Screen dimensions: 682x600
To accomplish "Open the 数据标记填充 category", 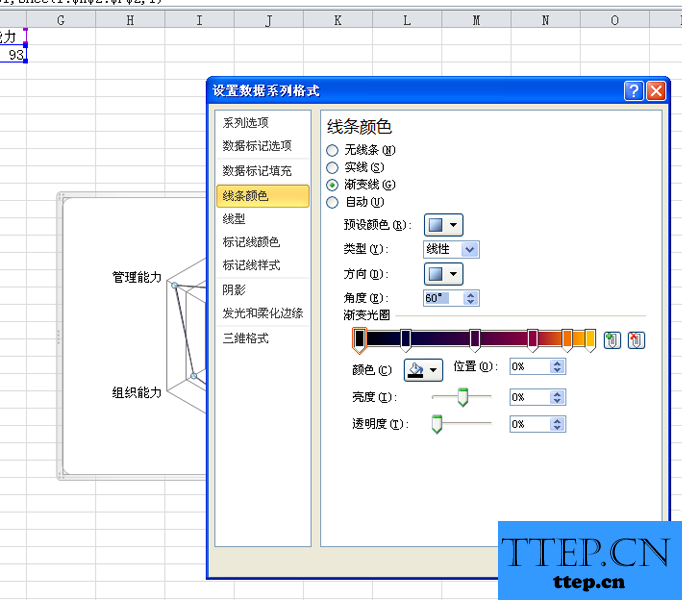I will pyautogui.click(x=263, y=171).
